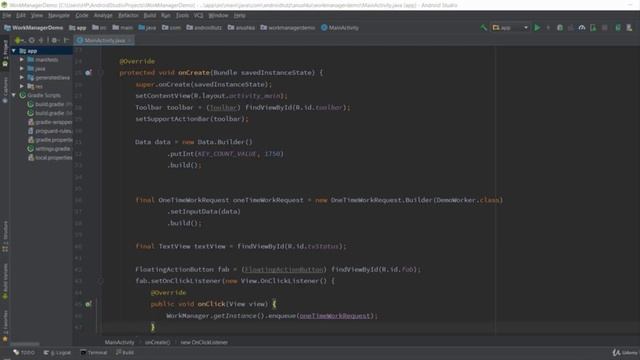Click the override gutter icon beside onCreate
Image resolution: width=640 pixels, height=360 pixels.
(88, 73)
